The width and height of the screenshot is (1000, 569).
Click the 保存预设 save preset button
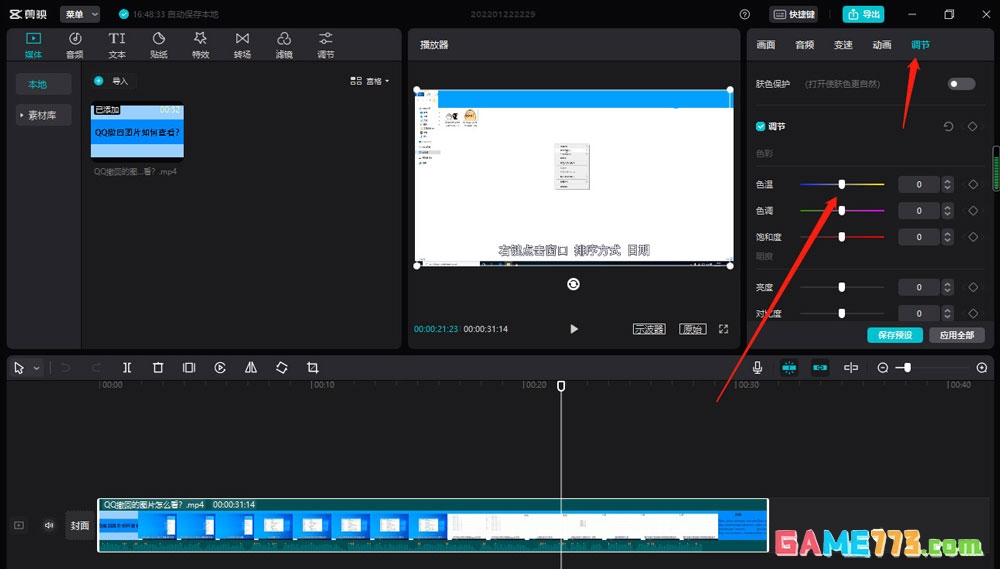pos(894,335)
